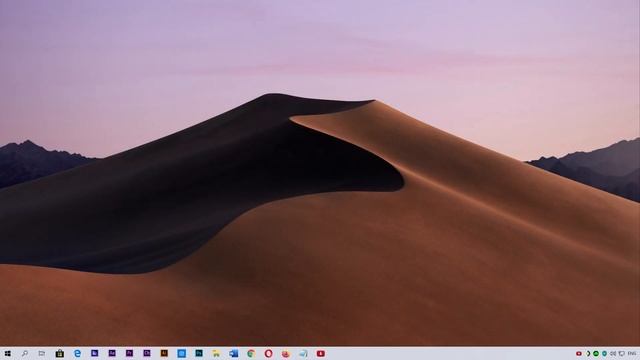Click dark crescent tray icon
This screenshot has width=640, height=360.
point(588,353)
